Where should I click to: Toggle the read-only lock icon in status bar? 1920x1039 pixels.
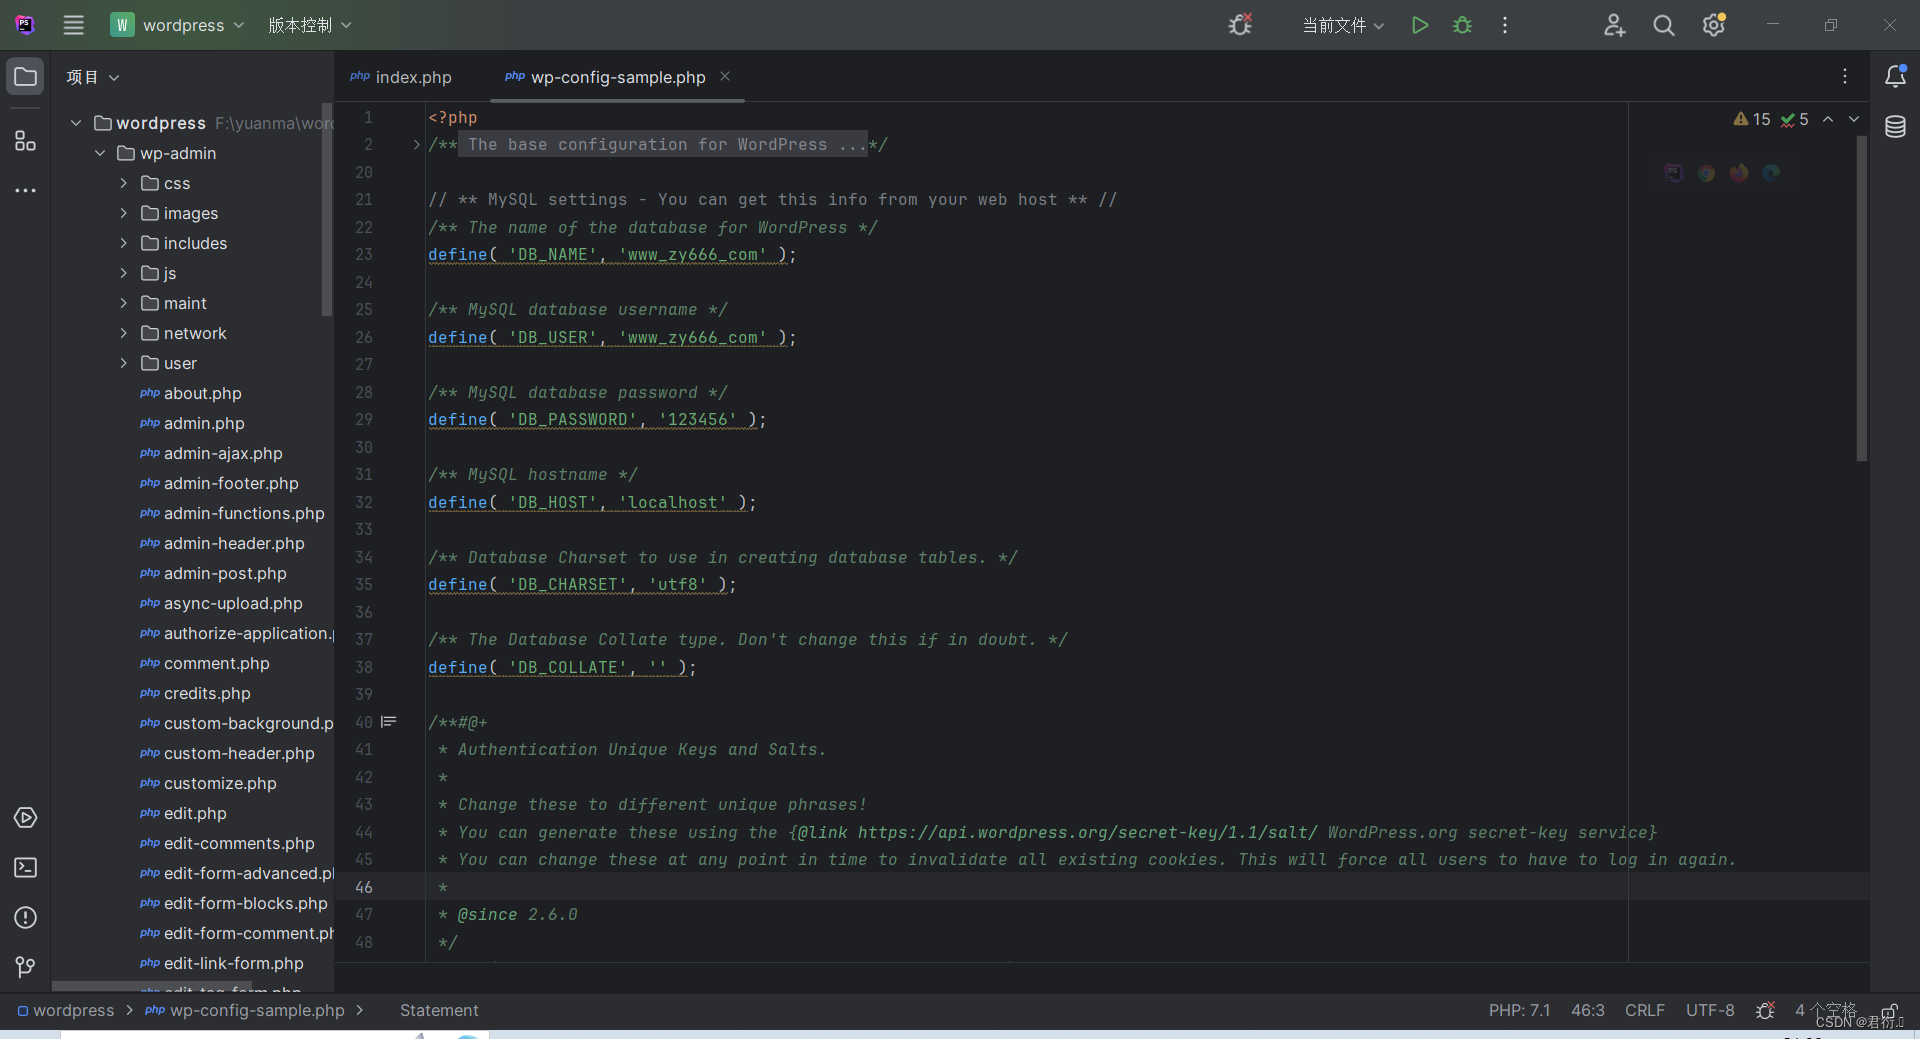[x=1890, y=1011]
